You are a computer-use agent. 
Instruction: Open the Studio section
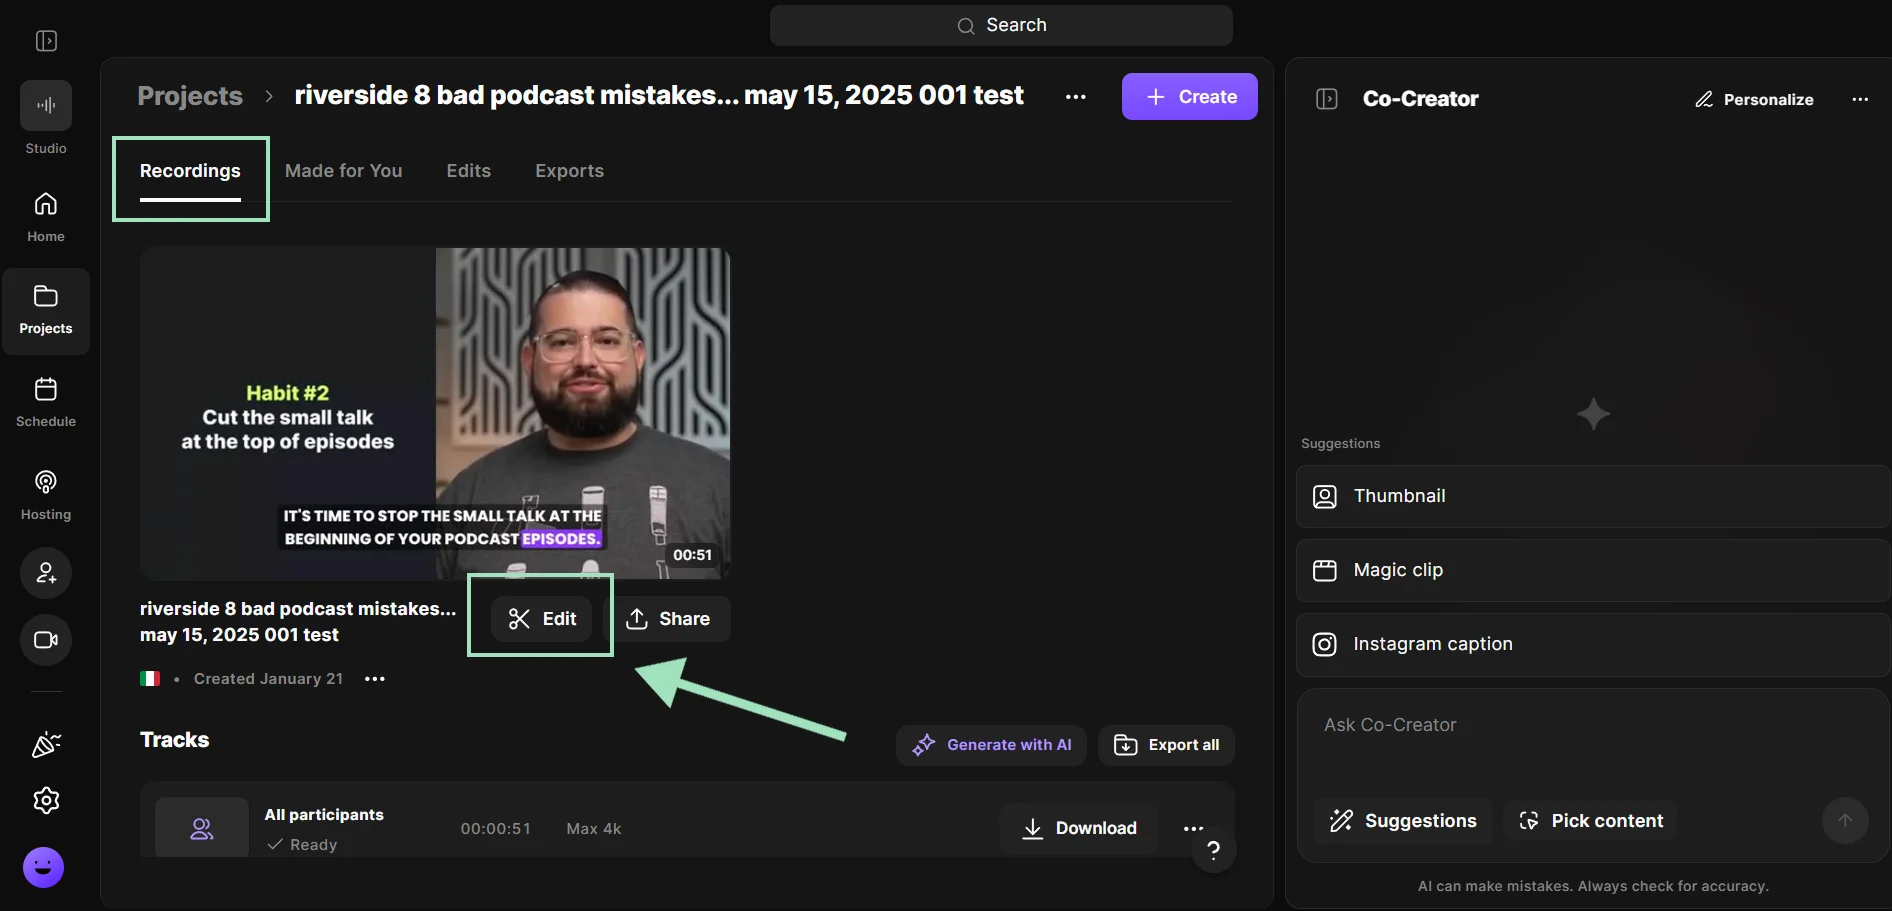tap(46, 118)
